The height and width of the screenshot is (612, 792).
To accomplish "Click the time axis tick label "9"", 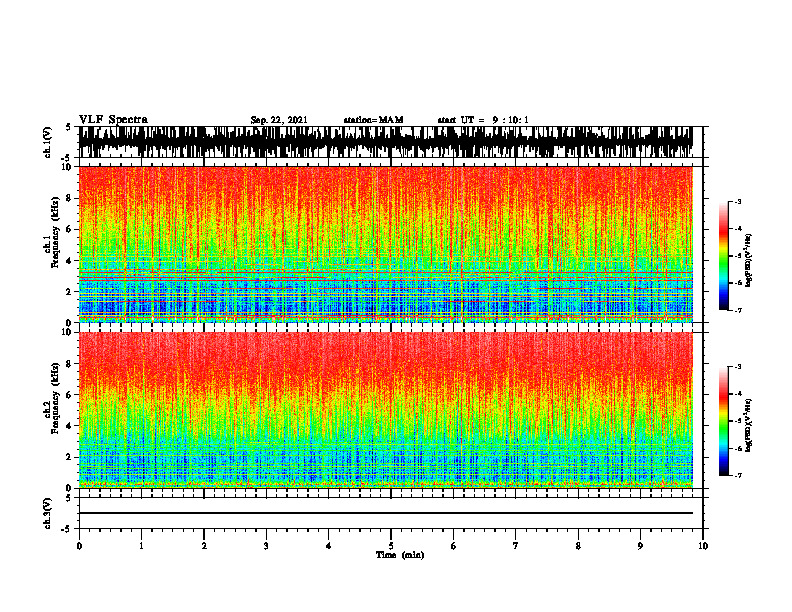I will click(x=640, y=546).
